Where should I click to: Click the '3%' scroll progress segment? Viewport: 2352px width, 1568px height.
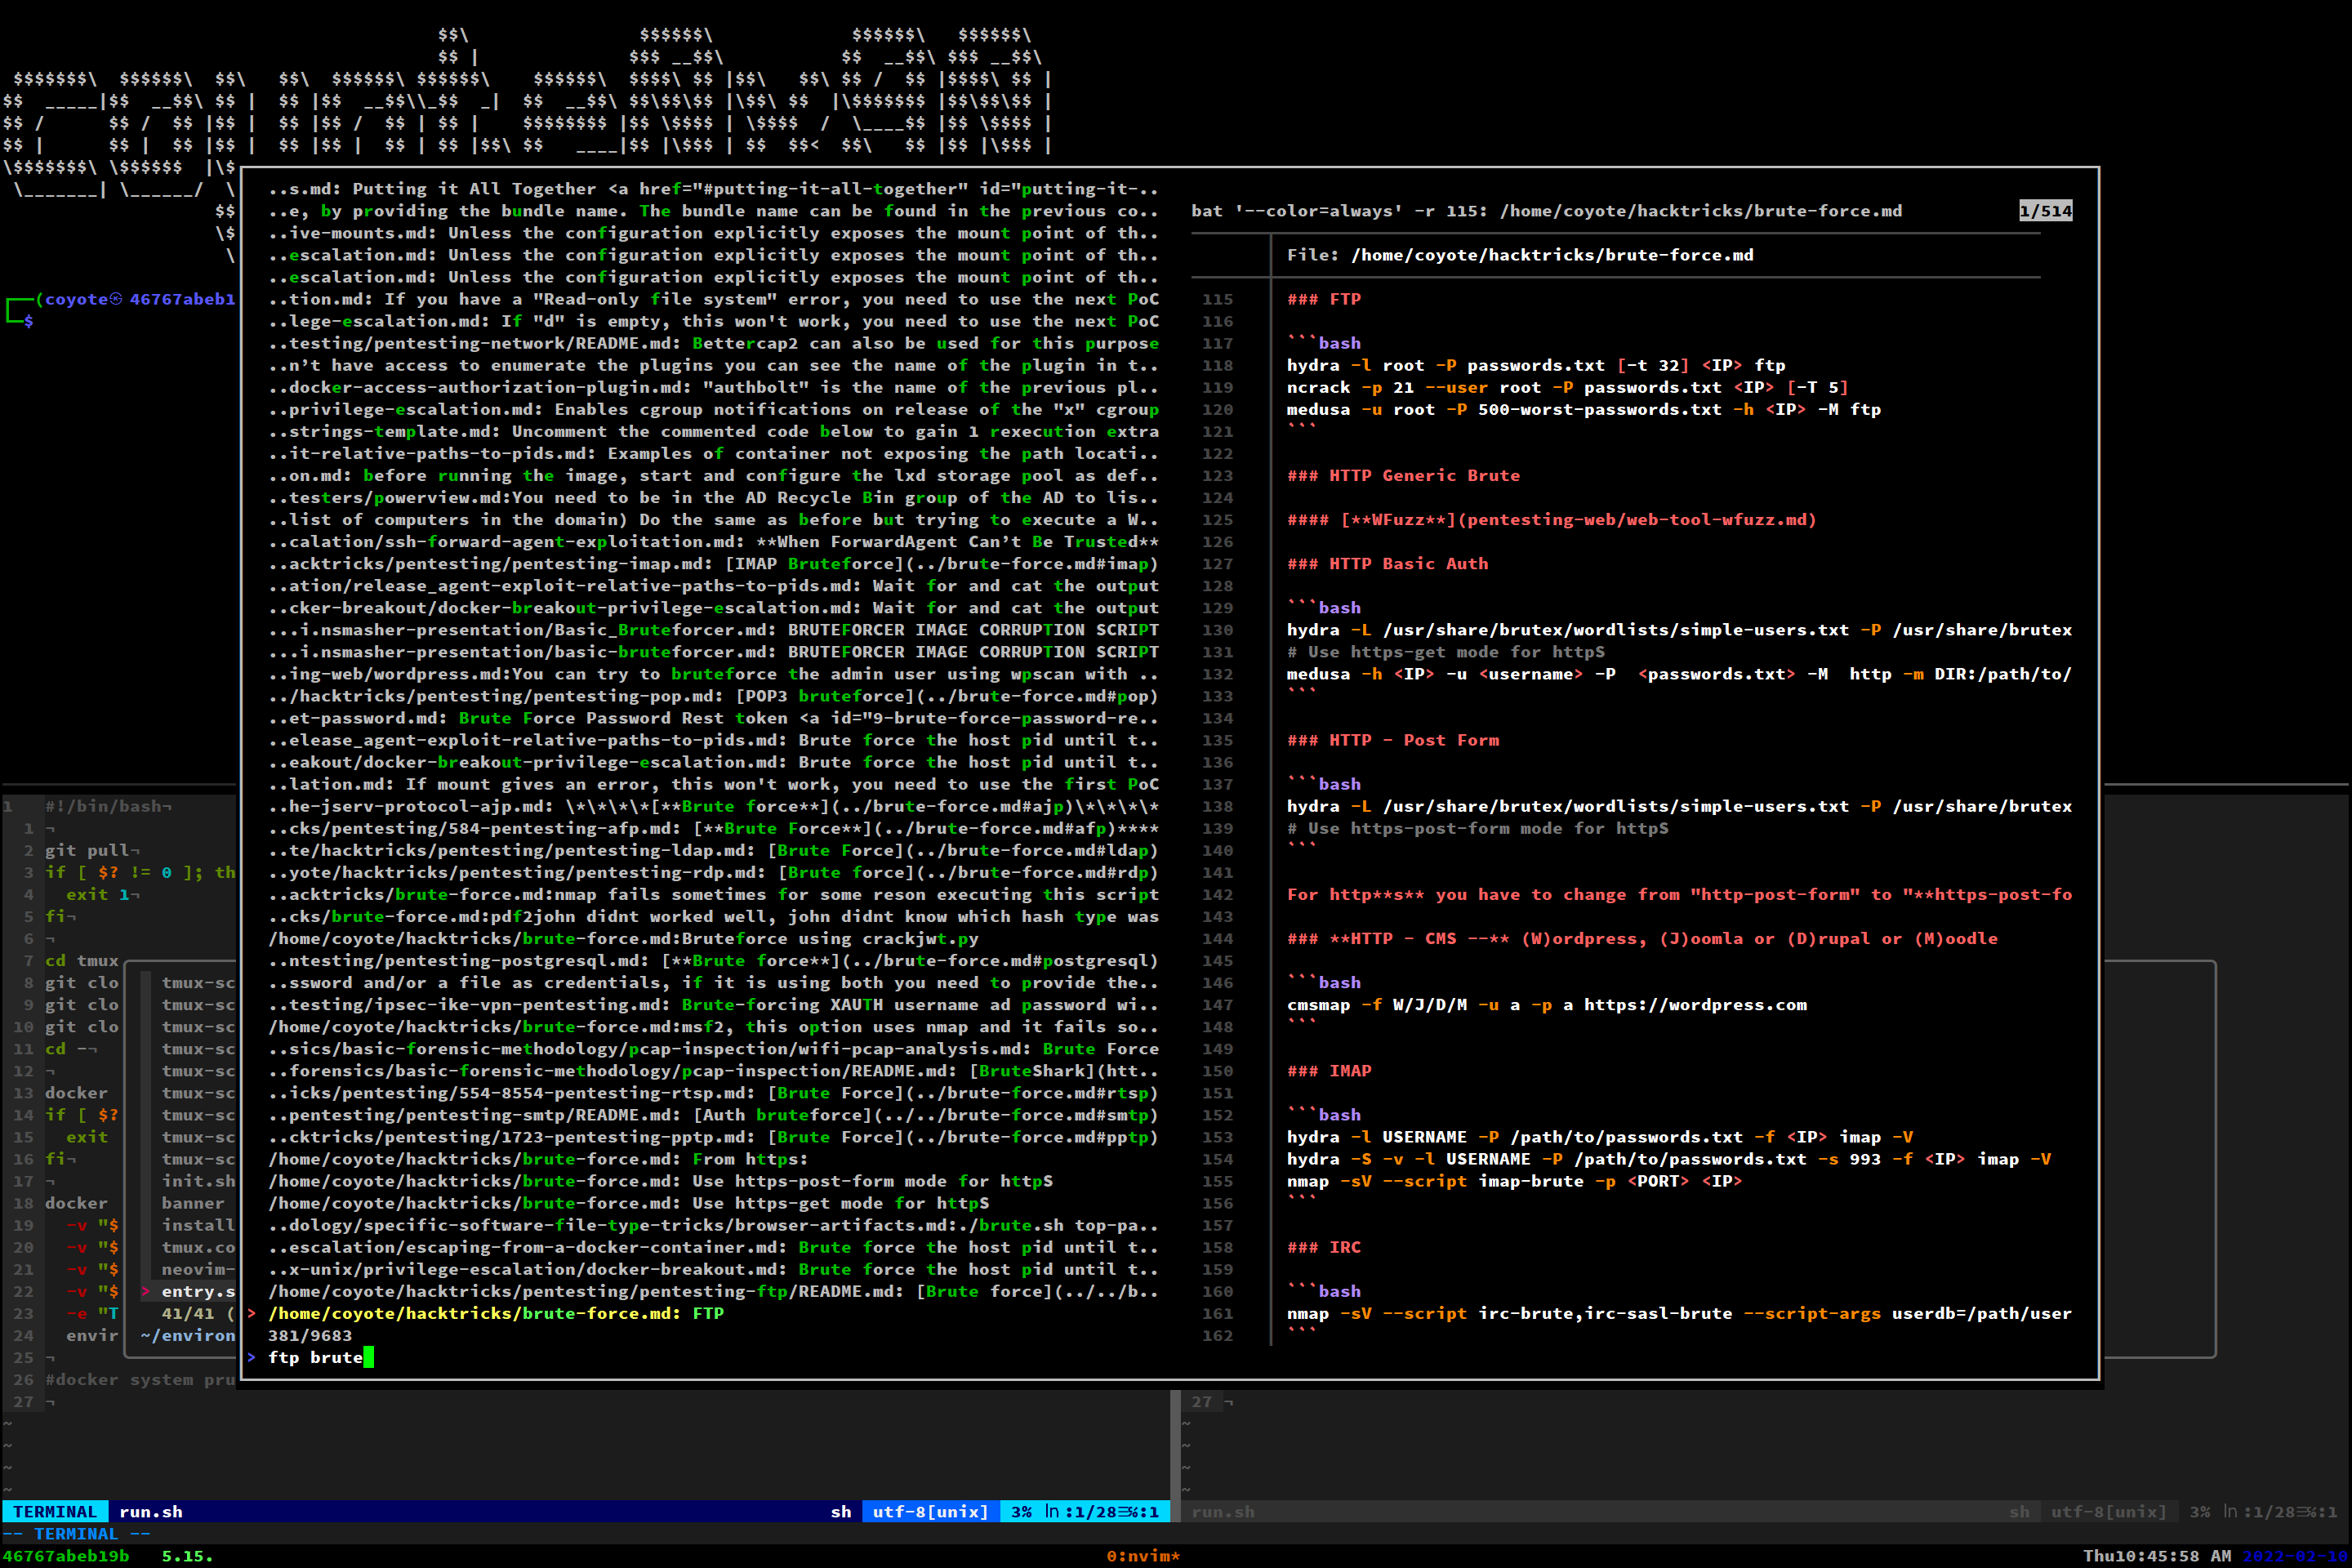[x=1021, y=1512]
